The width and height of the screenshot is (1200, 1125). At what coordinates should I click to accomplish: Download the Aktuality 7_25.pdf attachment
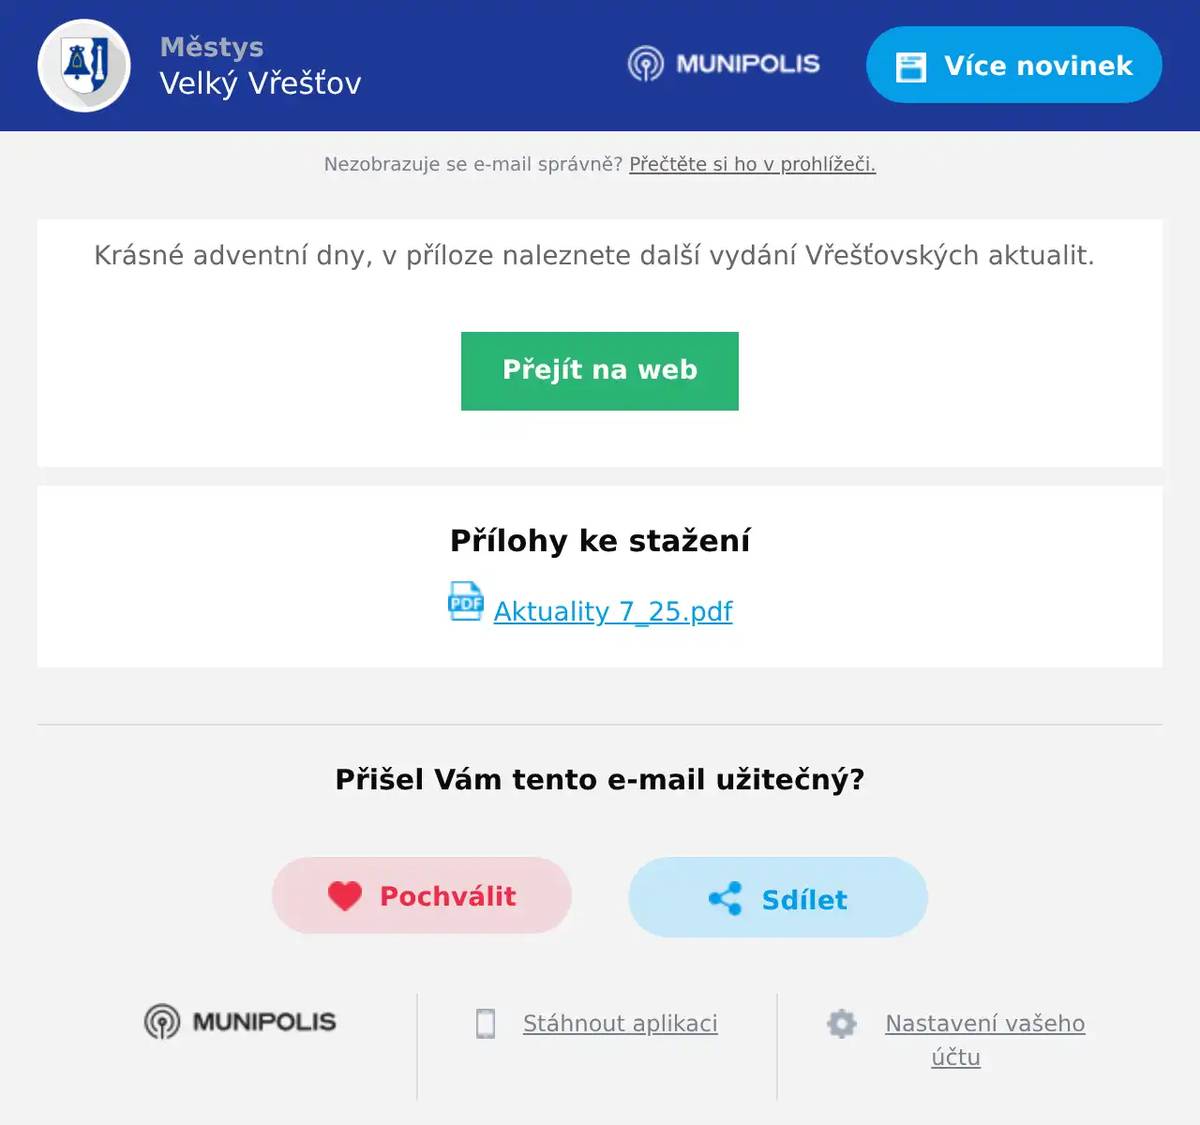(613, 611)
